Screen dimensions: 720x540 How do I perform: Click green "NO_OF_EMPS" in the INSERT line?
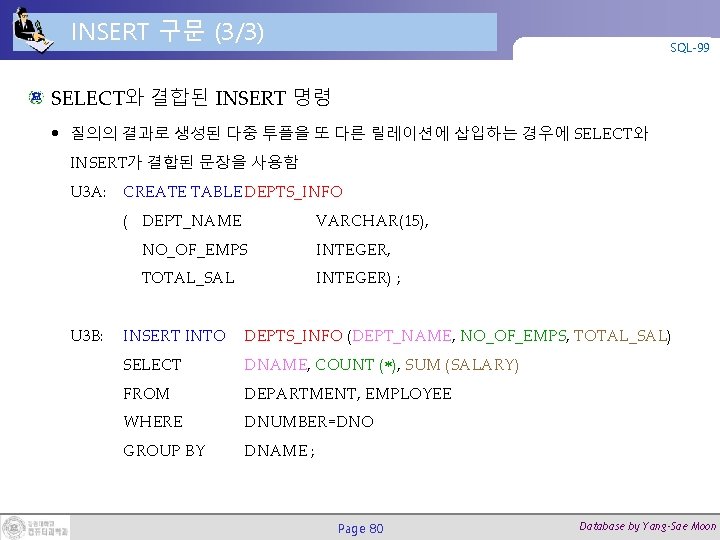513,336
